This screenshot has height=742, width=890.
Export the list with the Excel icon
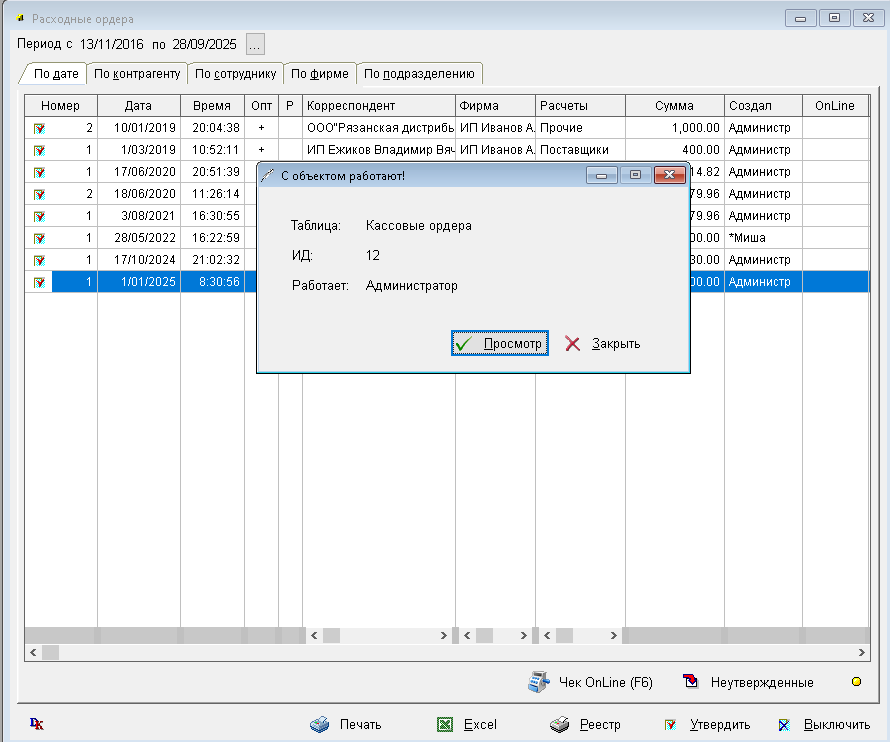pos(445,725)
